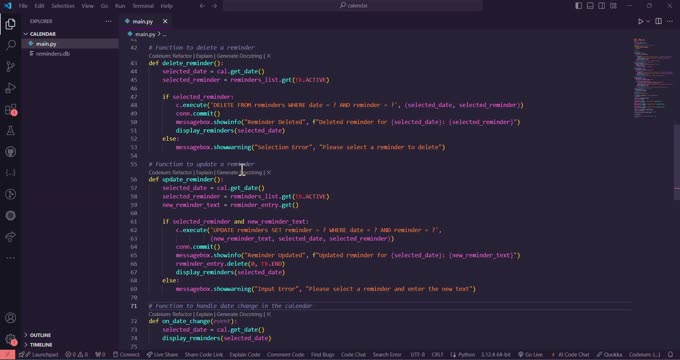680x360 pixels.
Task: Change the UTF-8 encoding in the status bar
Action: pyautogui.click(x=418, y=355)
